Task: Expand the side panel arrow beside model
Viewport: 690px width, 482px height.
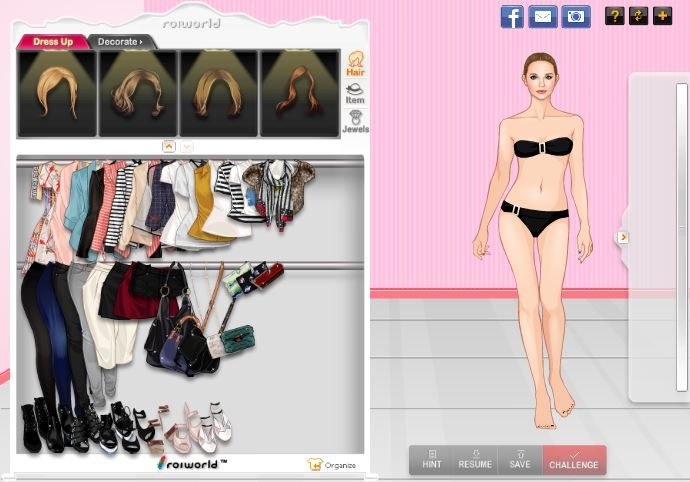Action: click(623, 237)
